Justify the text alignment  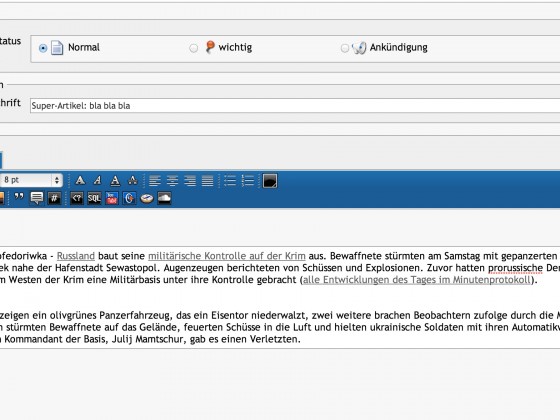tap(207, 180)
